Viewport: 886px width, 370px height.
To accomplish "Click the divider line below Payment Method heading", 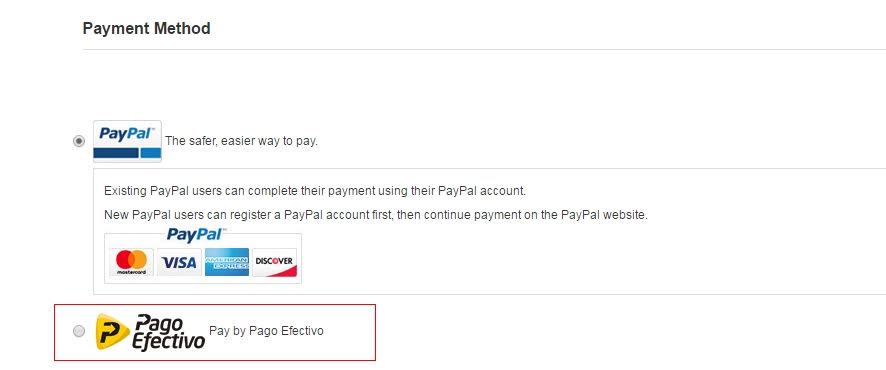I will point(484,49).
